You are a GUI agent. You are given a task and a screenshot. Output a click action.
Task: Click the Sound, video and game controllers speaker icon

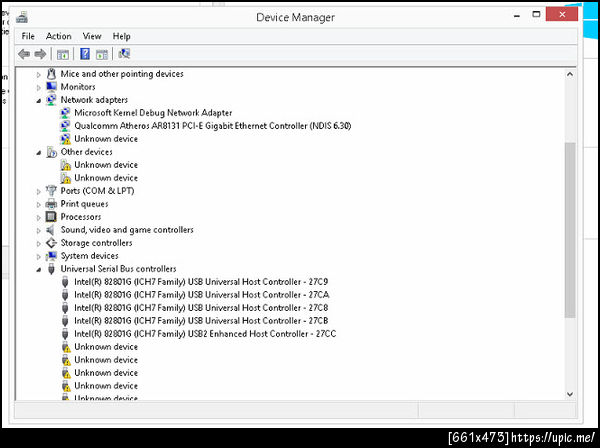pyautogui.click(x=51, y=230)
